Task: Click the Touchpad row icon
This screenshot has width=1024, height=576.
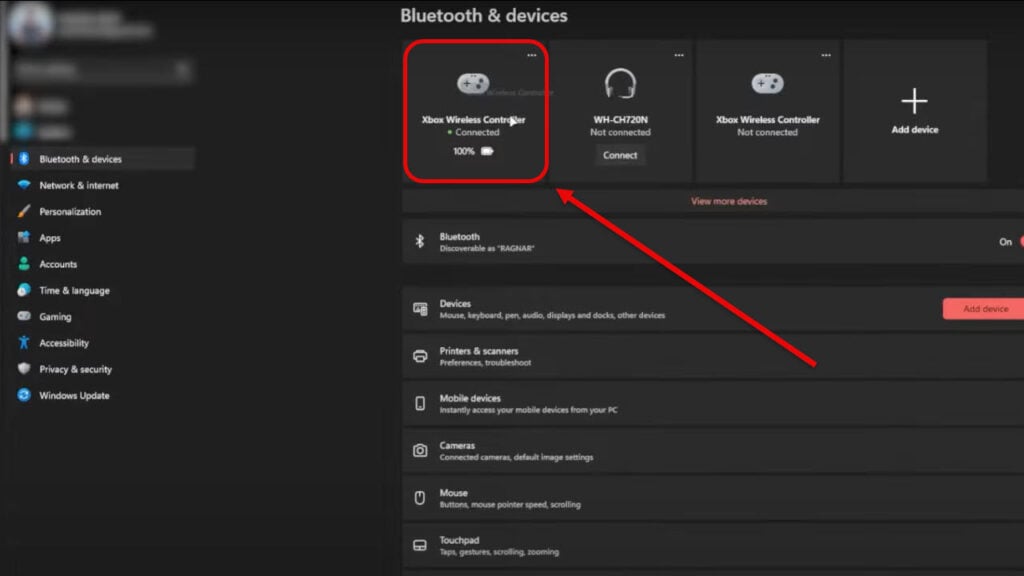Action: click(420, 545)
